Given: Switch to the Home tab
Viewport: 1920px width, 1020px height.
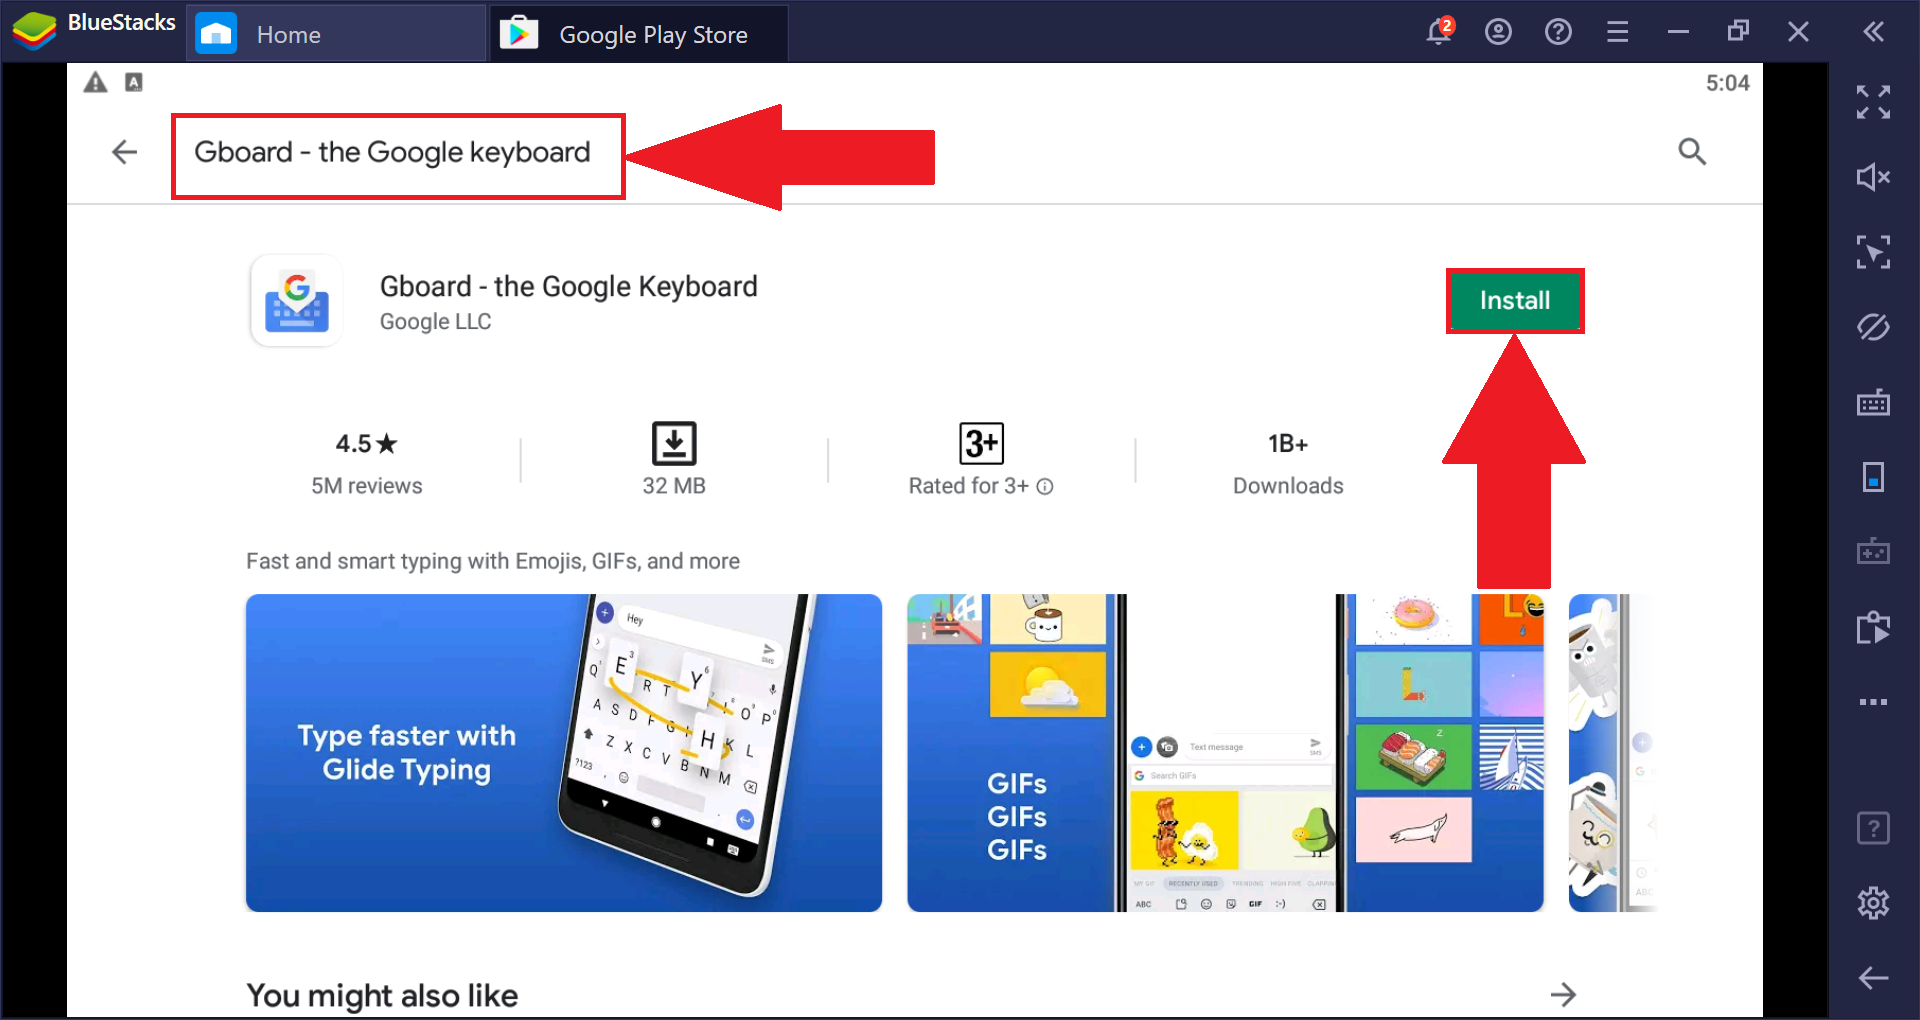Looking at the screenshot, I should pyautogui.click(x=335, y=34).
